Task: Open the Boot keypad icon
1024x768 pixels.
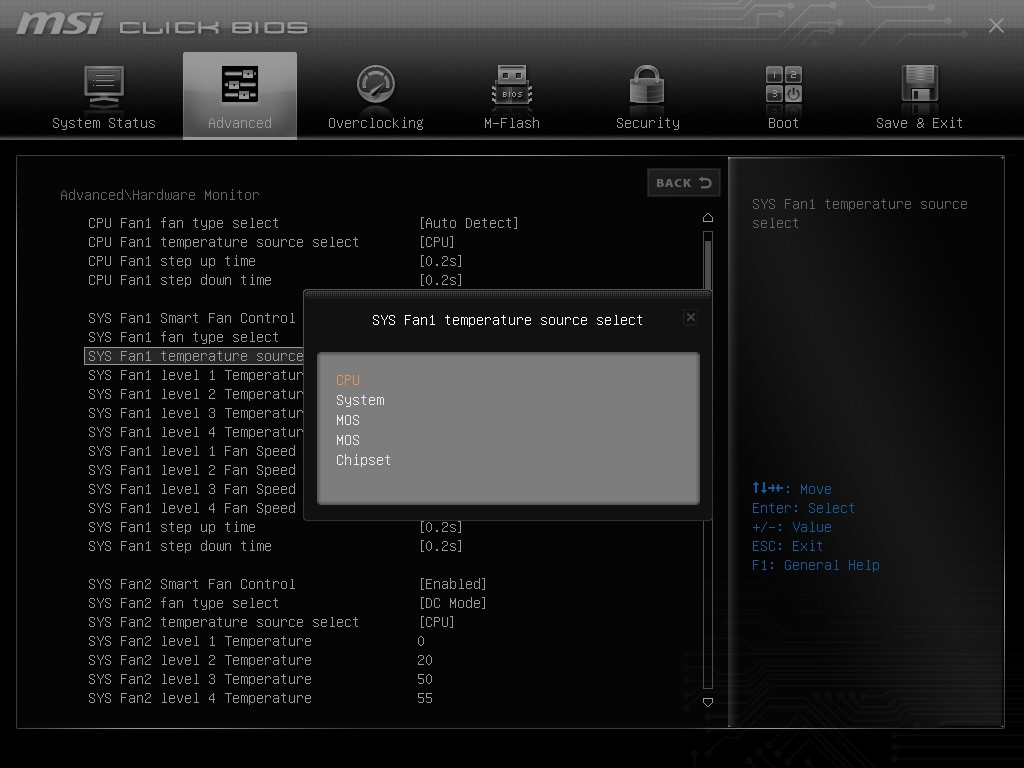Action: 784,84
